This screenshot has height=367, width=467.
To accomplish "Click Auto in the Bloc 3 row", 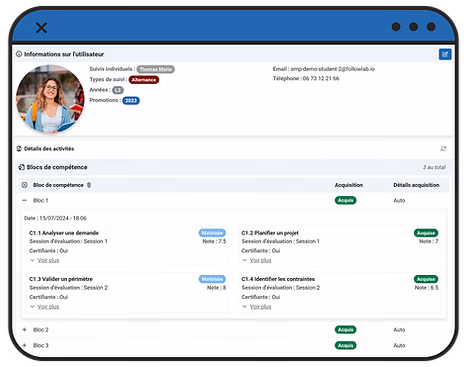I will tap(399, 345).
